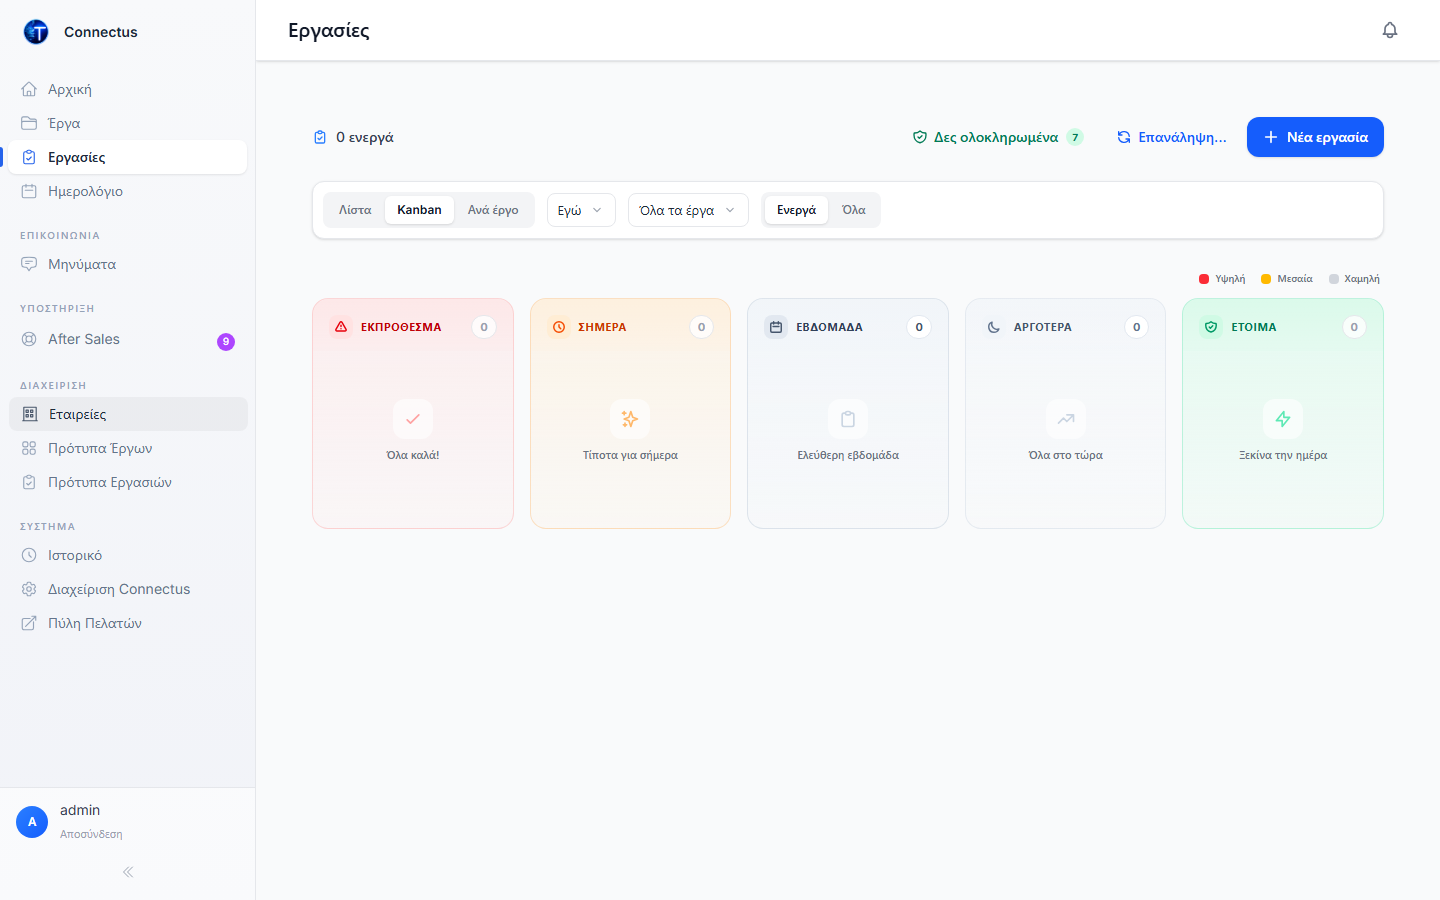Click the Πύλη Πελατών external link icon

pyautogui.click(x=29, y=623)
